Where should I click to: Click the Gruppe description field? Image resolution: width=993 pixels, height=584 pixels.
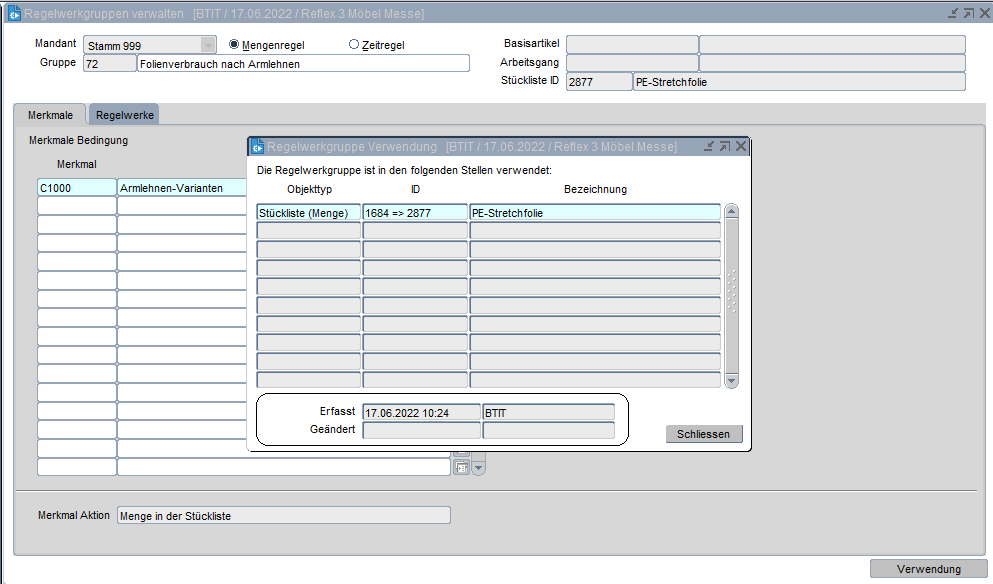tap(303, 64)
